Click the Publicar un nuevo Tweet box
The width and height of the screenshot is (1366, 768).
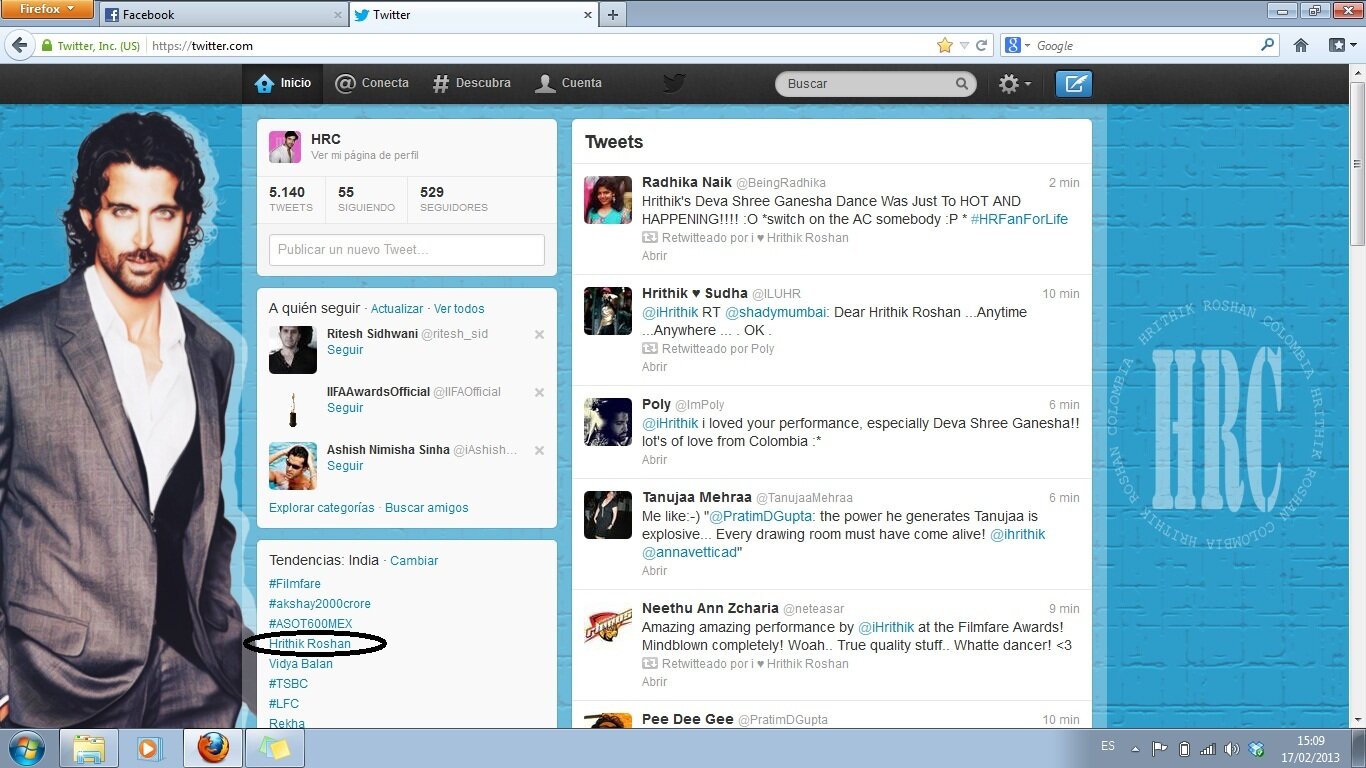click(x=406, y=250)
